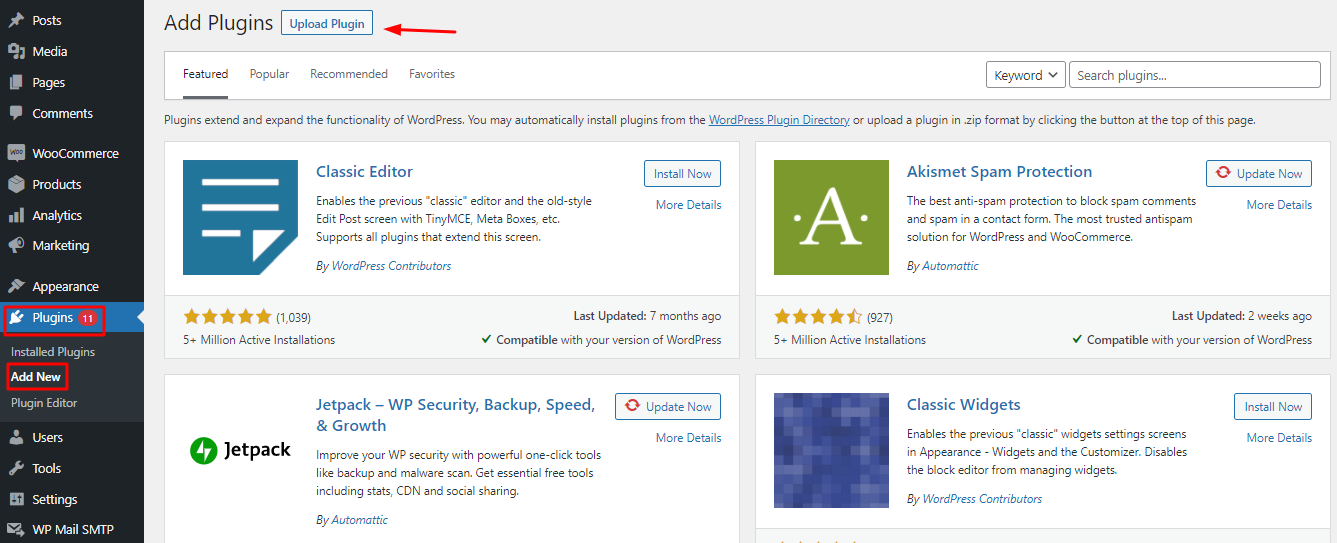Click the Users icon in sidebar
The image size is (1337, 543).
(16, 437)
